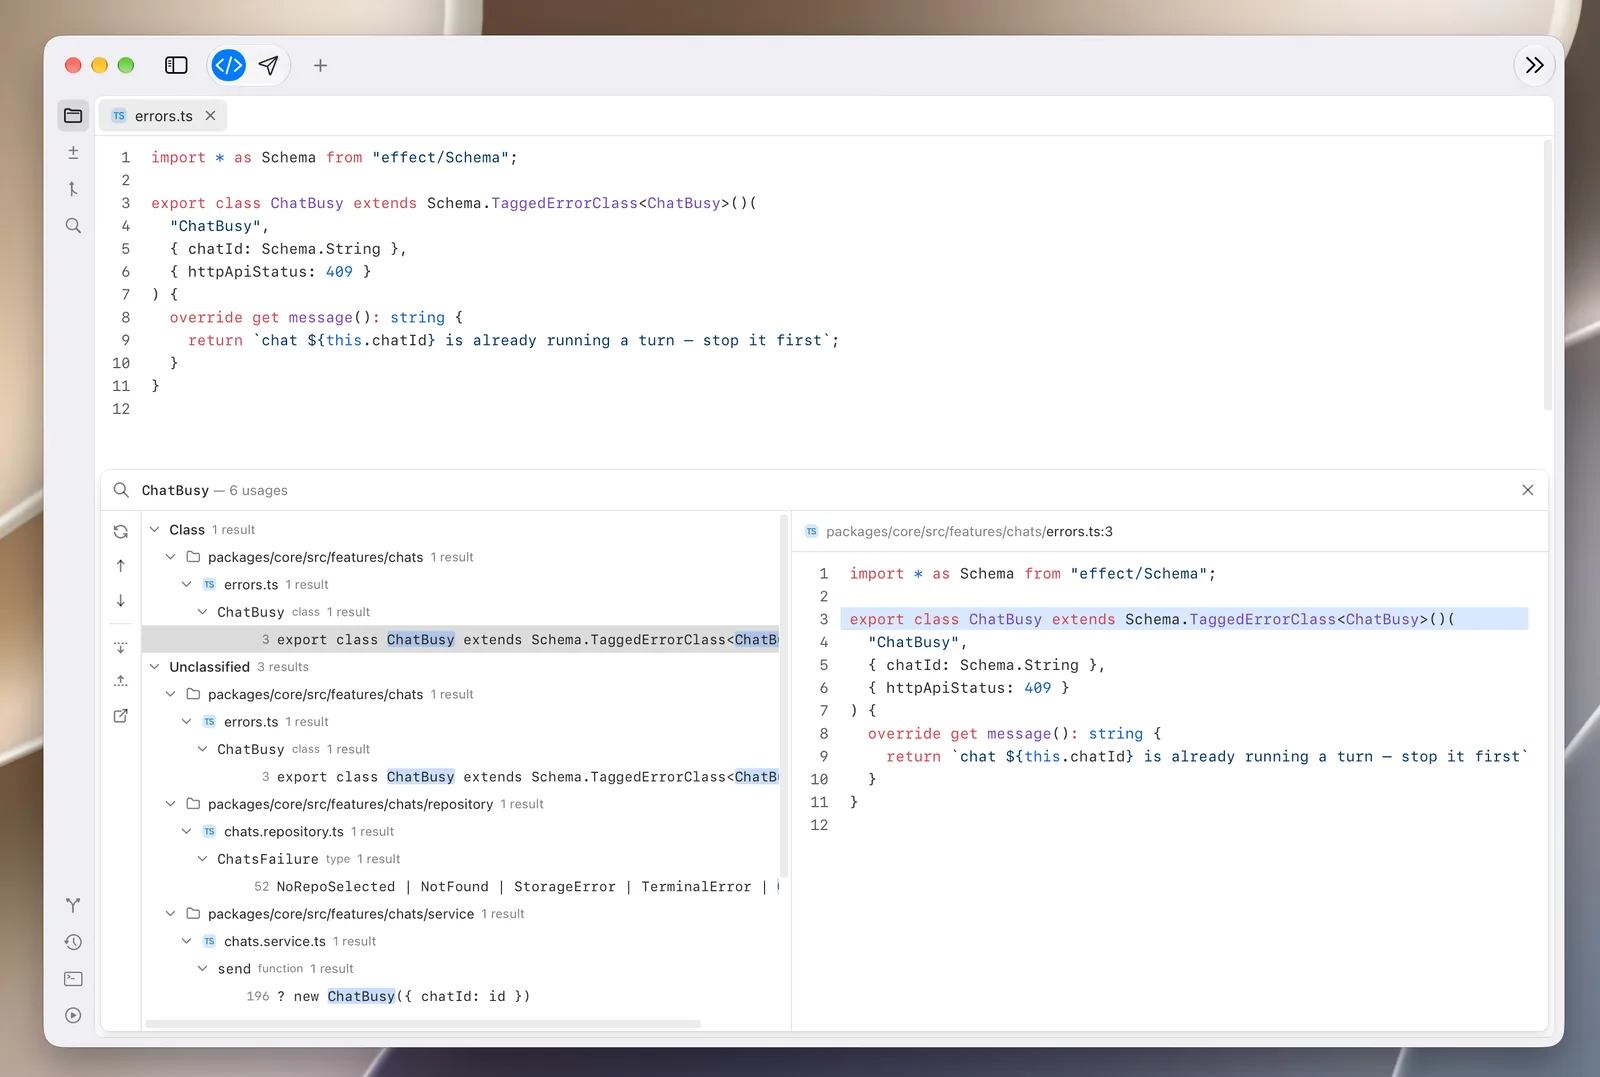Open the fork icon near sidebar bottom
The height and width of the screenshot is (1077, 1600).
coord(73,905)
